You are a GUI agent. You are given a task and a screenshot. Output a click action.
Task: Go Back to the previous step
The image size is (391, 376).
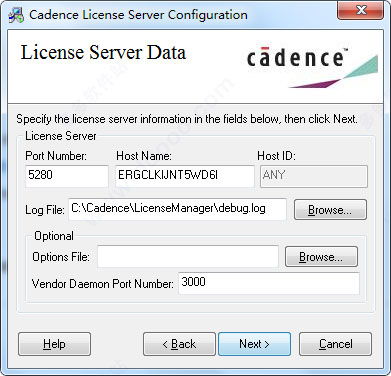(x=179, y=344)
